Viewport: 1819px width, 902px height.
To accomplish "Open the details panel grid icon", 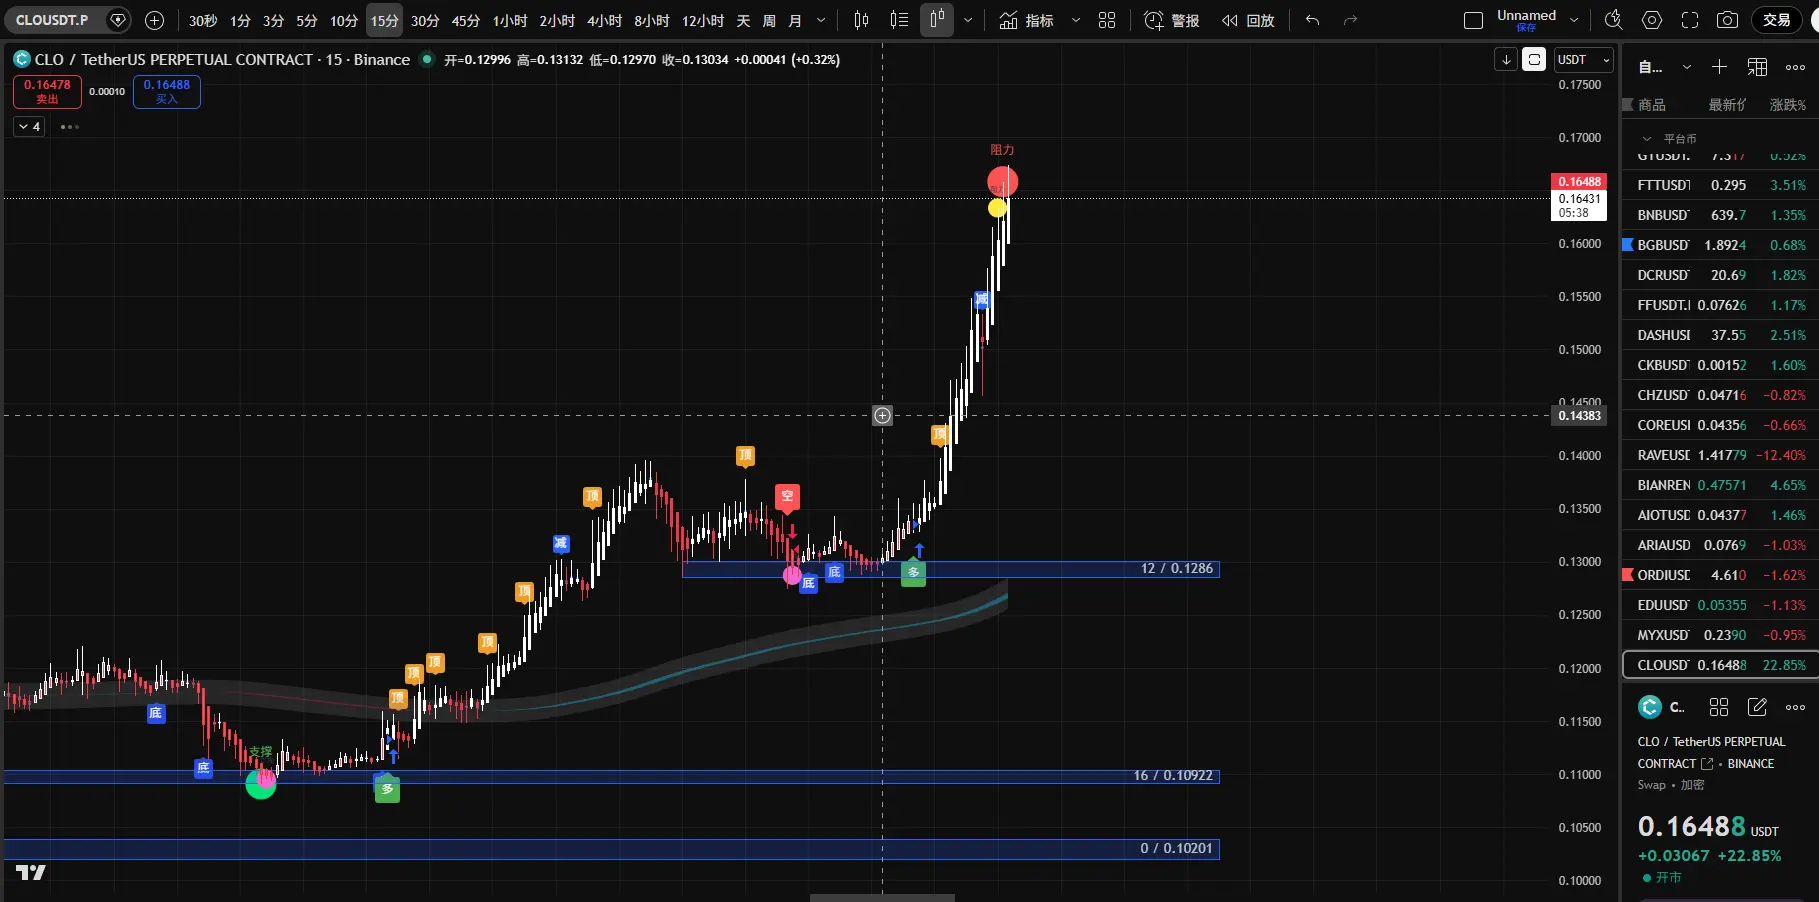I will pyautogui.click(x=1719, y=707).
